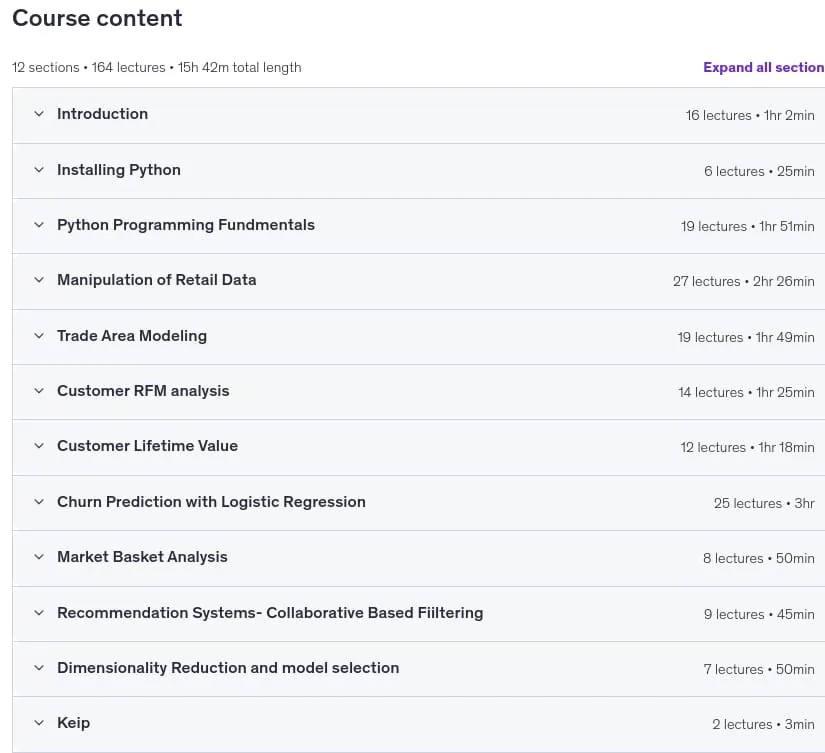Select Python Programming Fundmentals title
The height and width of the screenshot is (753, 825).
click(186, 225)
